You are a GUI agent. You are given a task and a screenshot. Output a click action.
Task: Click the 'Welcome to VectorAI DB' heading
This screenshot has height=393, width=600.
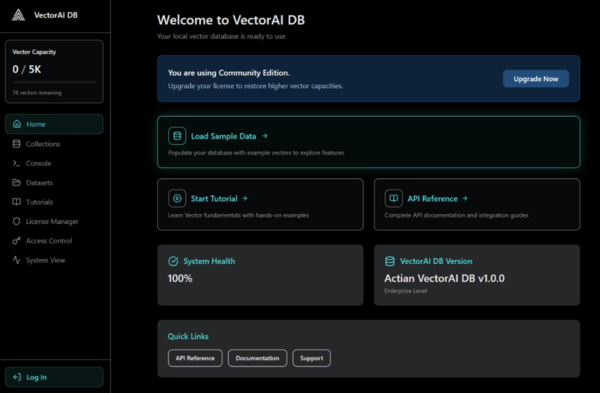(x=231, y=20)
